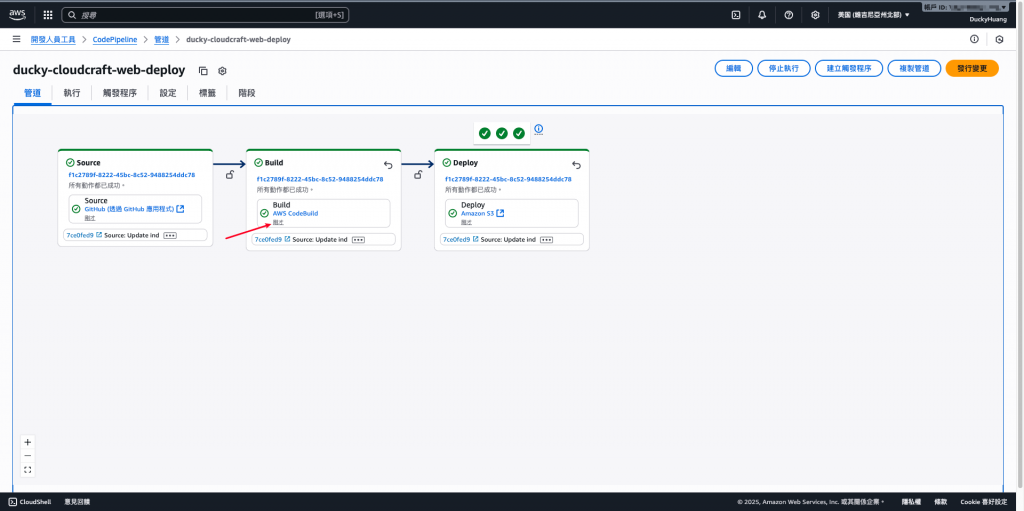
Task: Zoom in the pipeline canvas with the plus button
Action: (27, 442)
